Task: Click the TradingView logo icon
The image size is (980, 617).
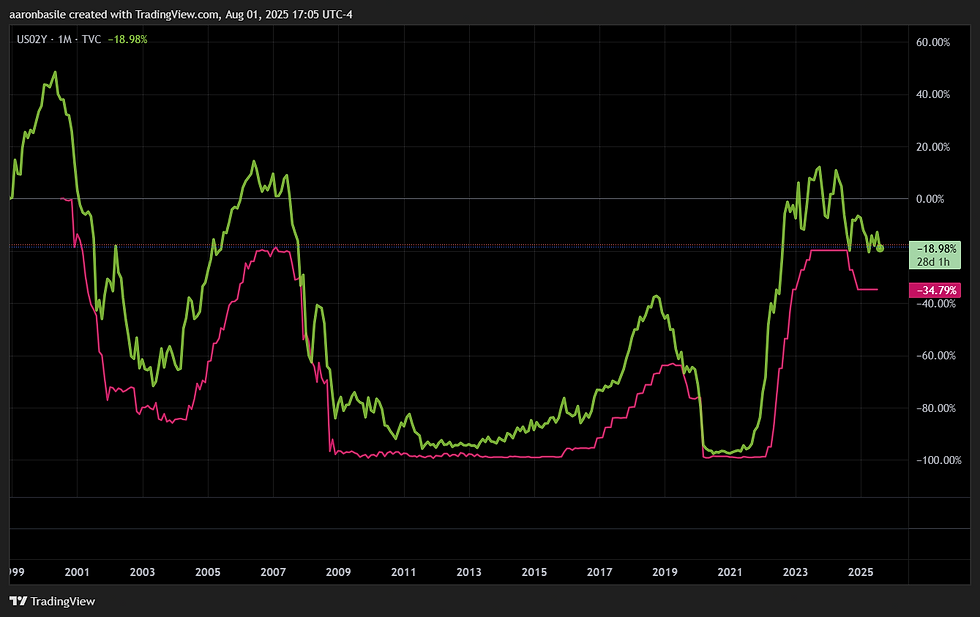Action: 17,601
